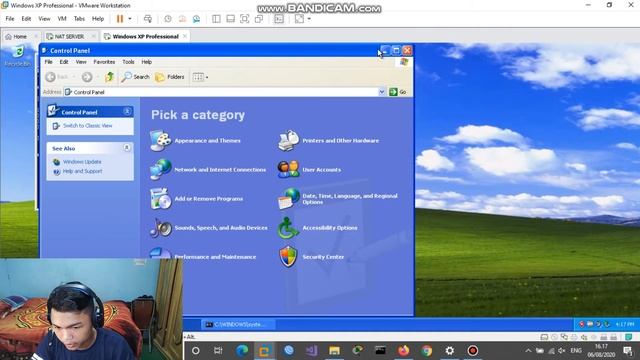Open Settings gear on Windows taskbar
This screenshot has height=360, width=640.
coord(450,351)
